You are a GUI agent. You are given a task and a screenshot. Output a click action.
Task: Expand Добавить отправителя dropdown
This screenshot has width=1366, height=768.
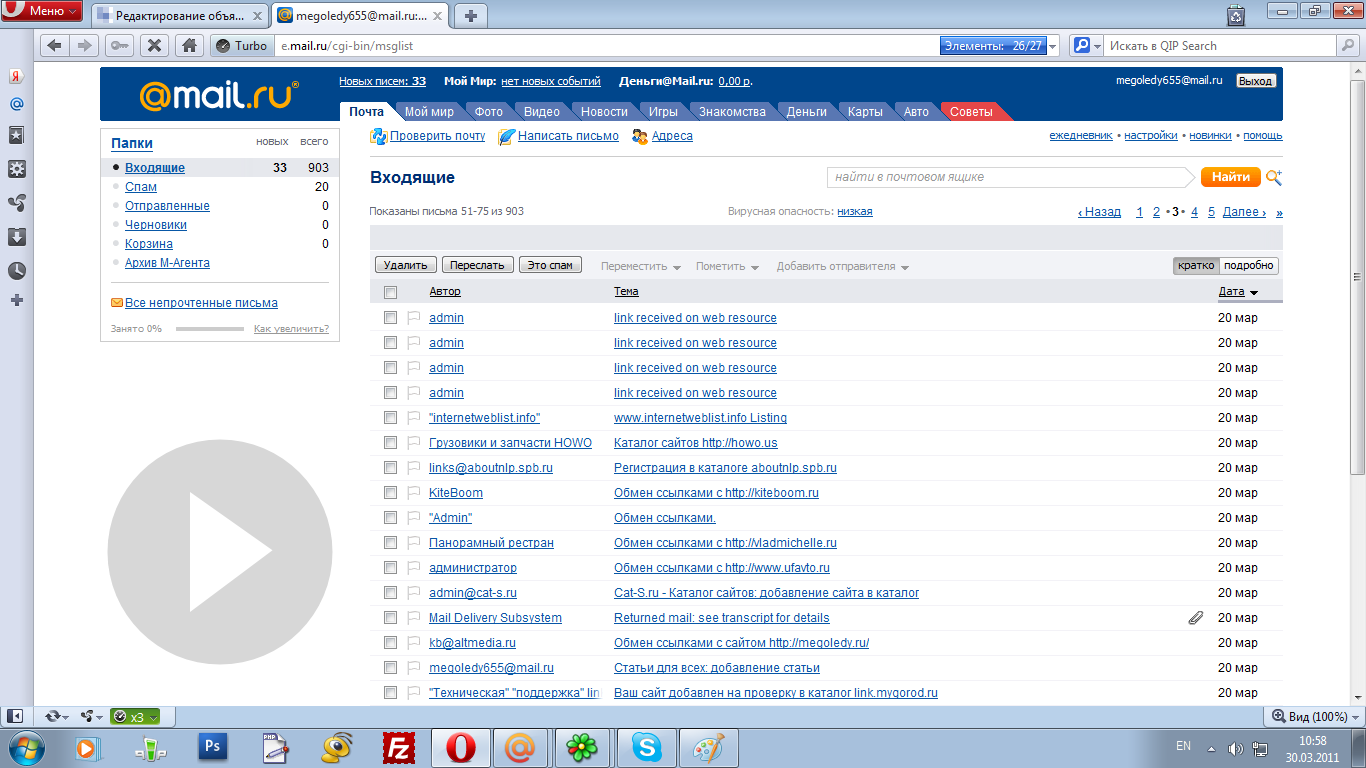tap(842, 267)
